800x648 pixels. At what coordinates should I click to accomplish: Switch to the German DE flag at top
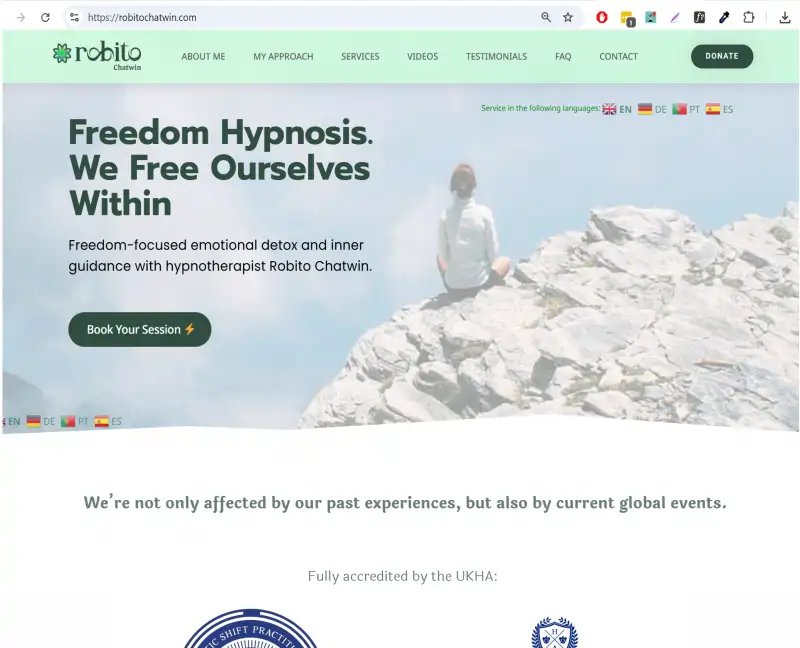(x=652, y=109)
